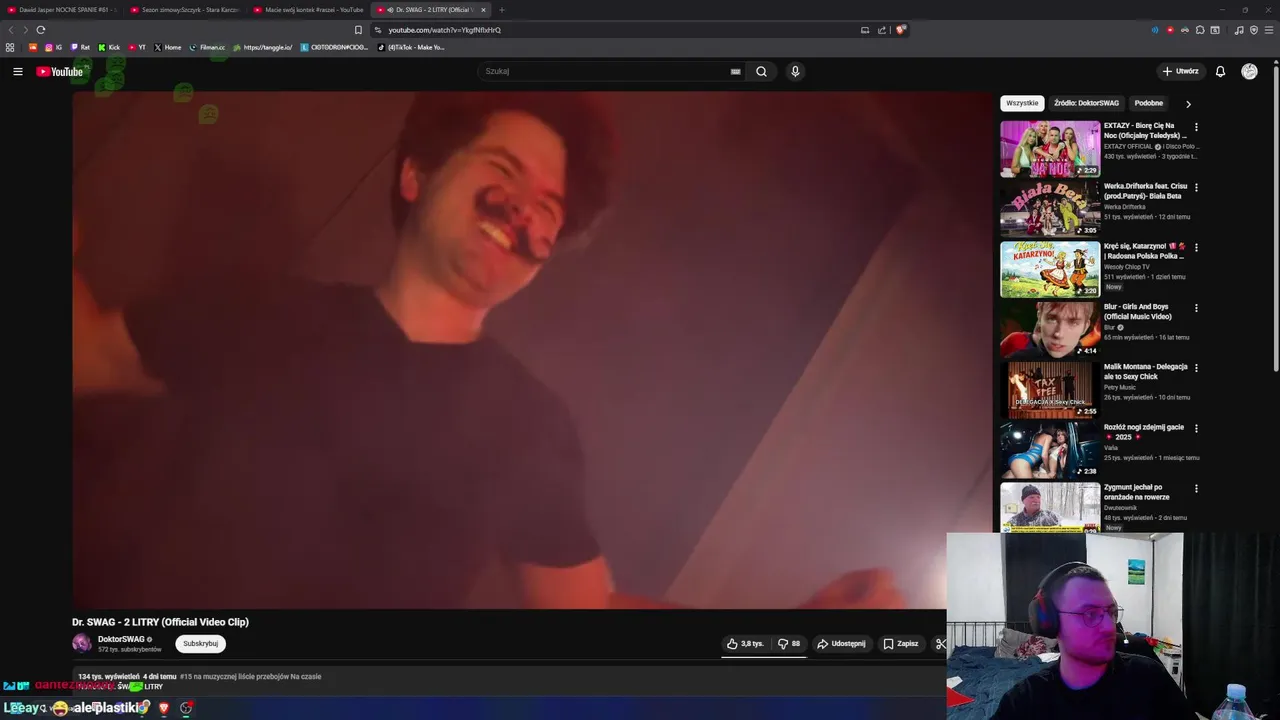Open the YouTube guide hamburger menu
Screen dimensions: 1280x720
click(x=17, y=71)
